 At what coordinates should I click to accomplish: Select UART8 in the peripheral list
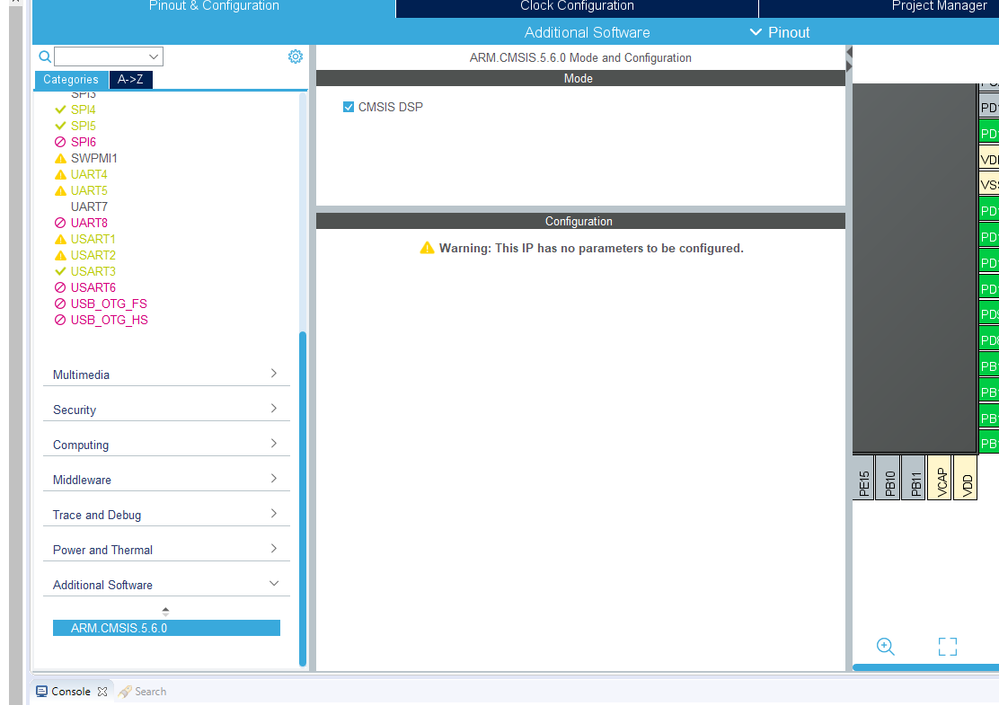tap(89, 223)
